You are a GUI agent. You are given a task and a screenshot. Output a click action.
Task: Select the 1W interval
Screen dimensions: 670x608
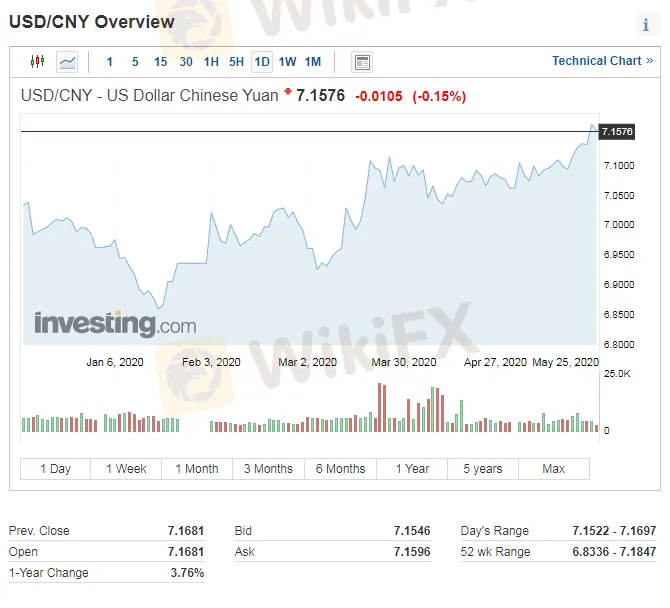(287, 62)
